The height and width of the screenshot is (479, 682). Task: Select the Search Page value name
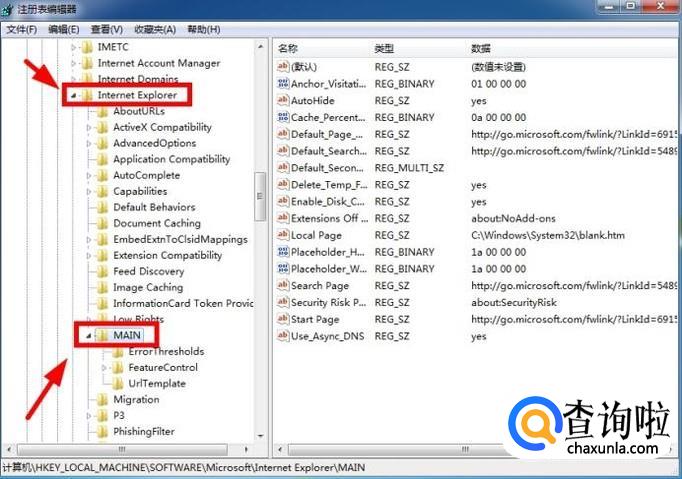point(320,286)
